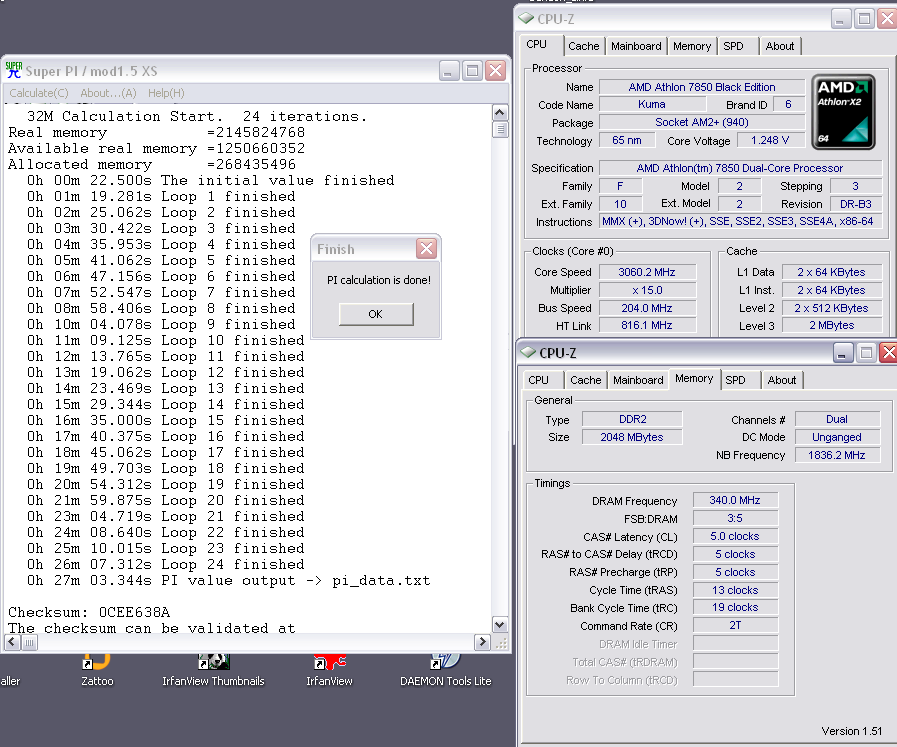Click the Super PI vertical scrollbar down arrow
The width and height of the screenshot is (897, 747).
pos(500,625)
